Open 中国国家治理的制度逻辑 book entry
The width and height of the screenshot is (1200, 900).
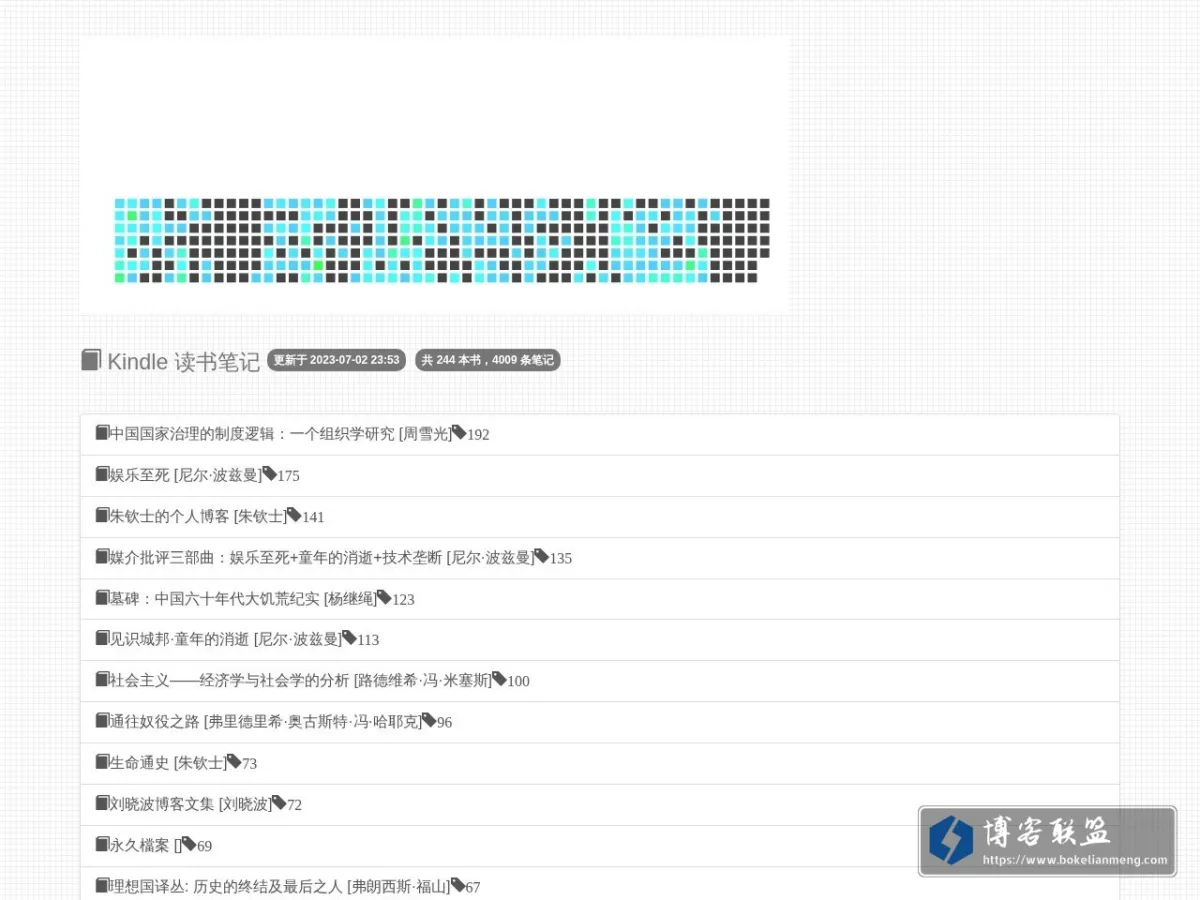(x=600, y=435)
